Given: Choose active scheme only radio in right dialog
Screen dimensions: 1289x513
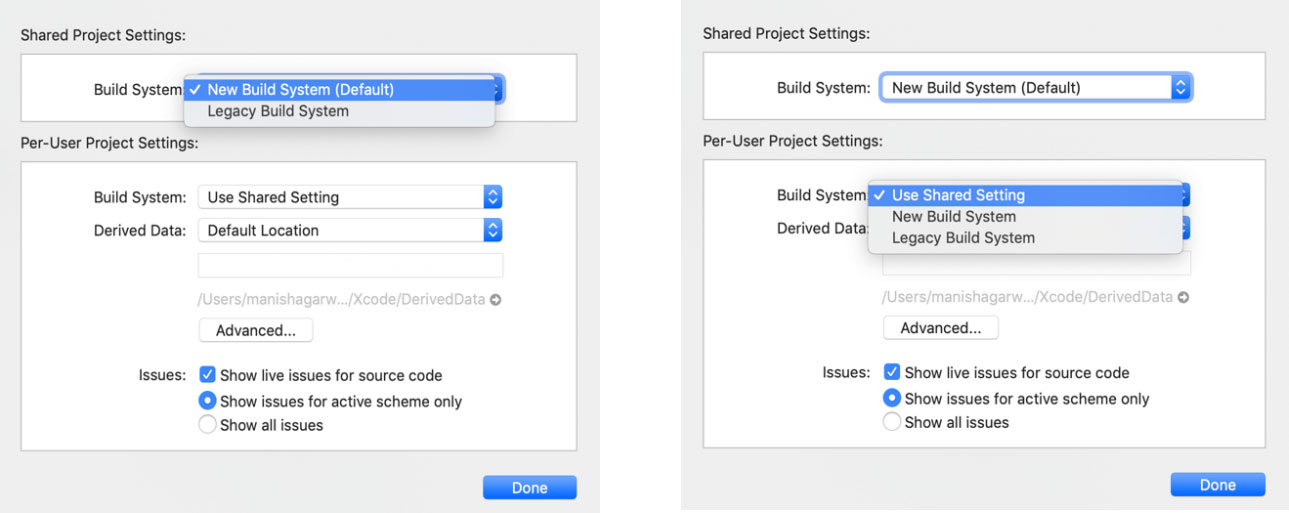Looking at the screenshot, I should coord(892,398).
